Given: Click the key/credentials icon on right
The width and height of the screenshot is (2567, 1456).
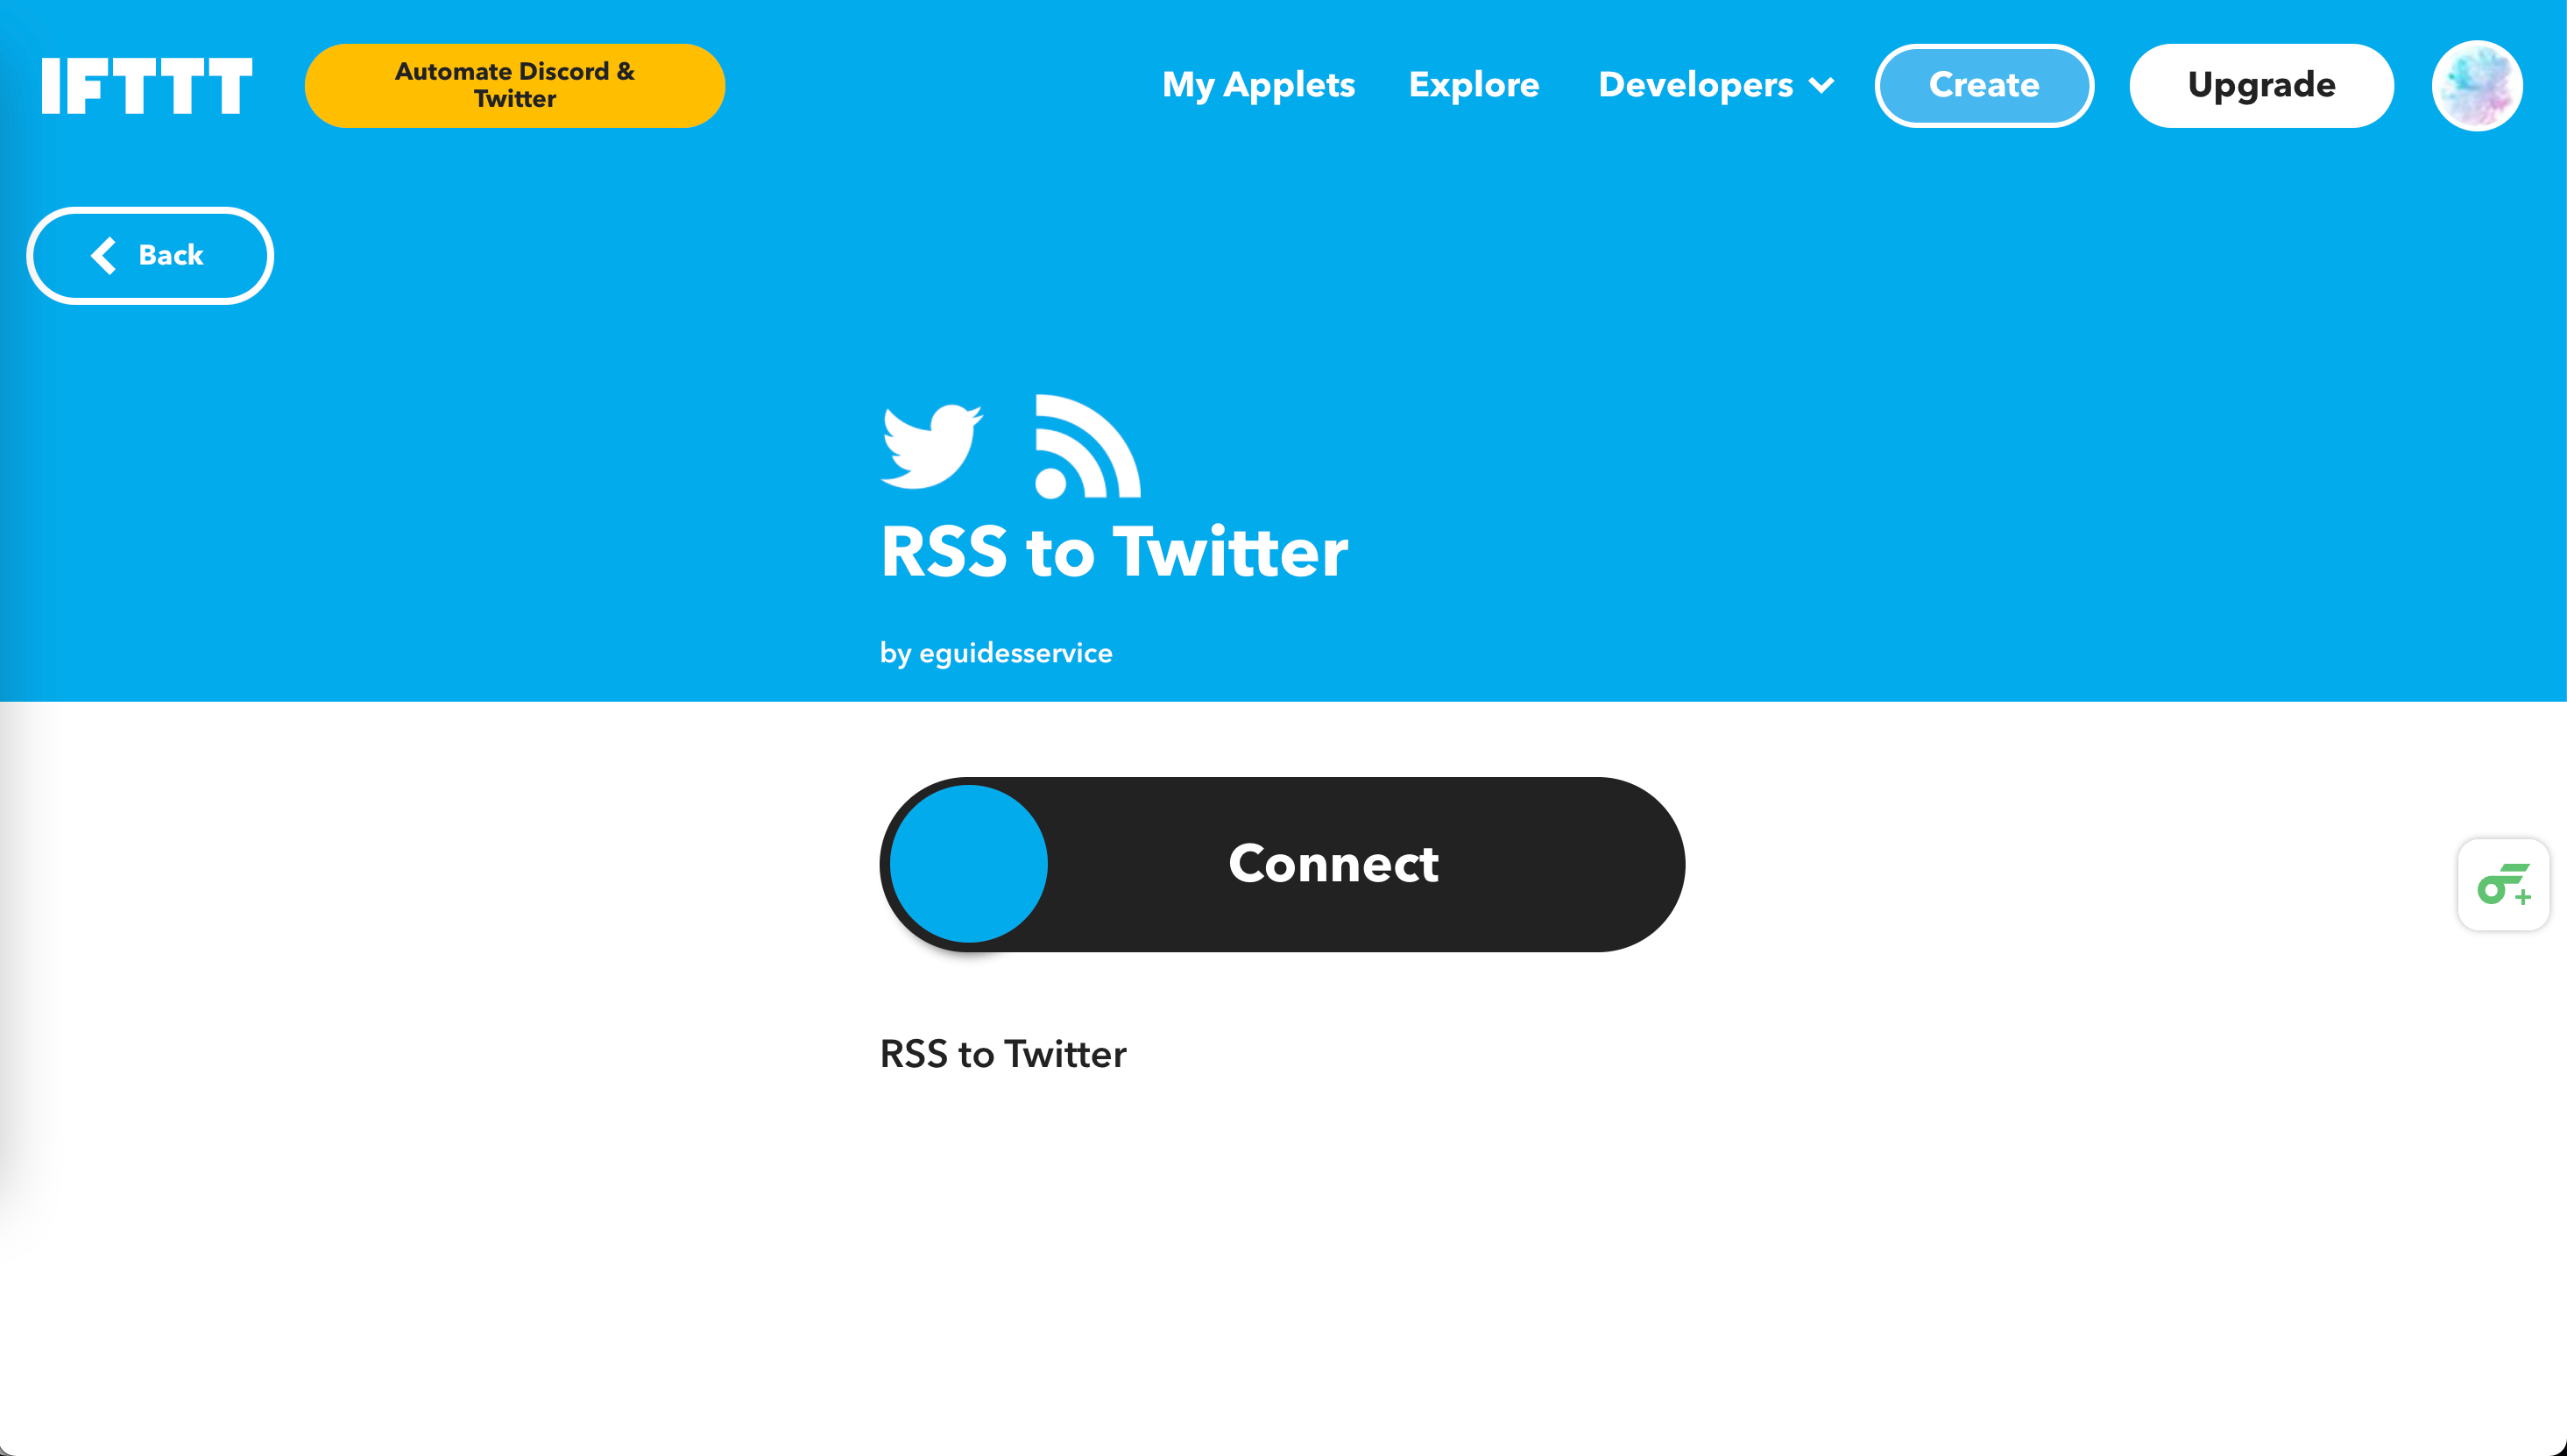Looking at the screenshot, I should click(x=2504, y=881).
